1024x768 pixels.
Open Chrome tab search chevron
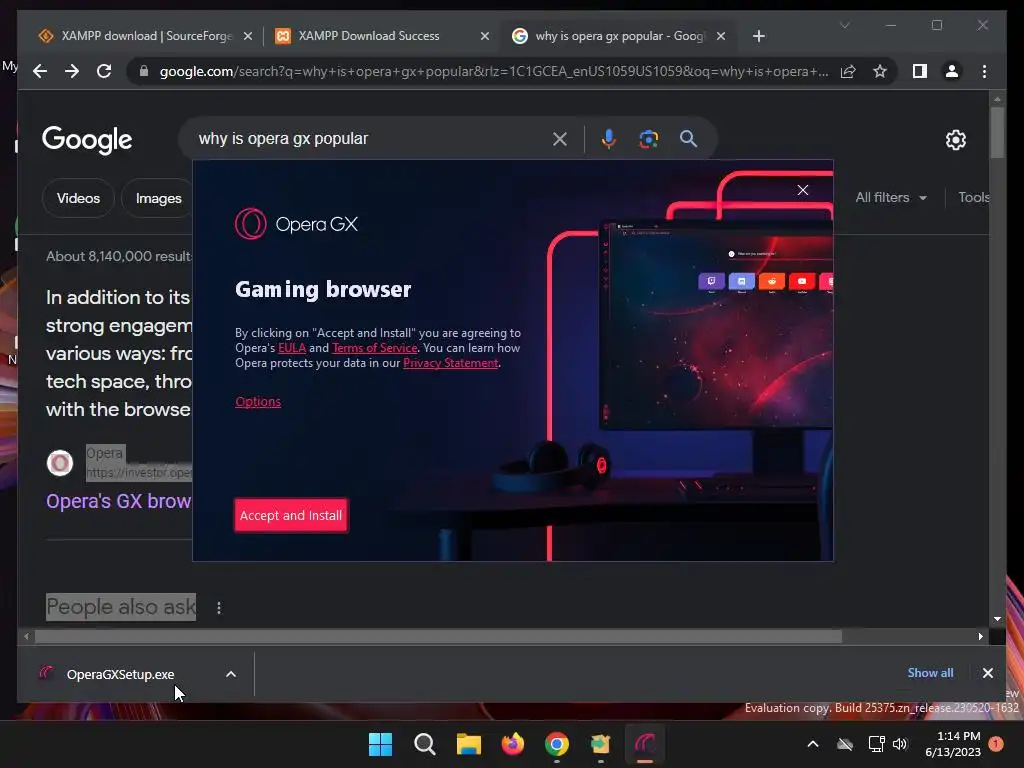(x=844, y=25)
